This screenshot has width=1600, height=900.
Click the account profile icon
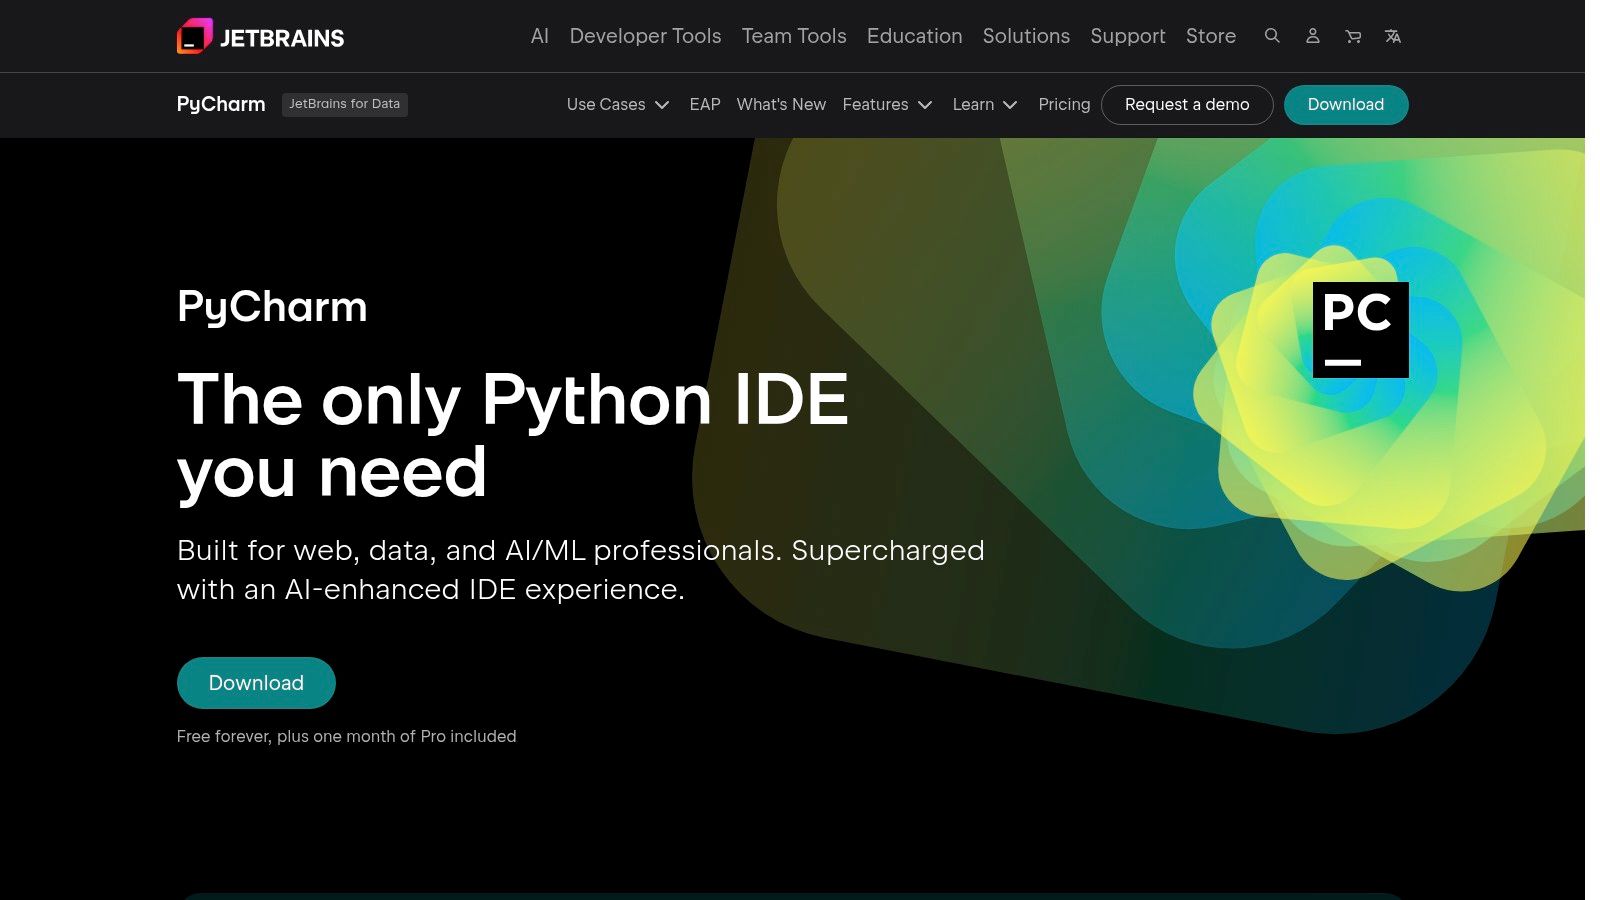pos(1312,36)
